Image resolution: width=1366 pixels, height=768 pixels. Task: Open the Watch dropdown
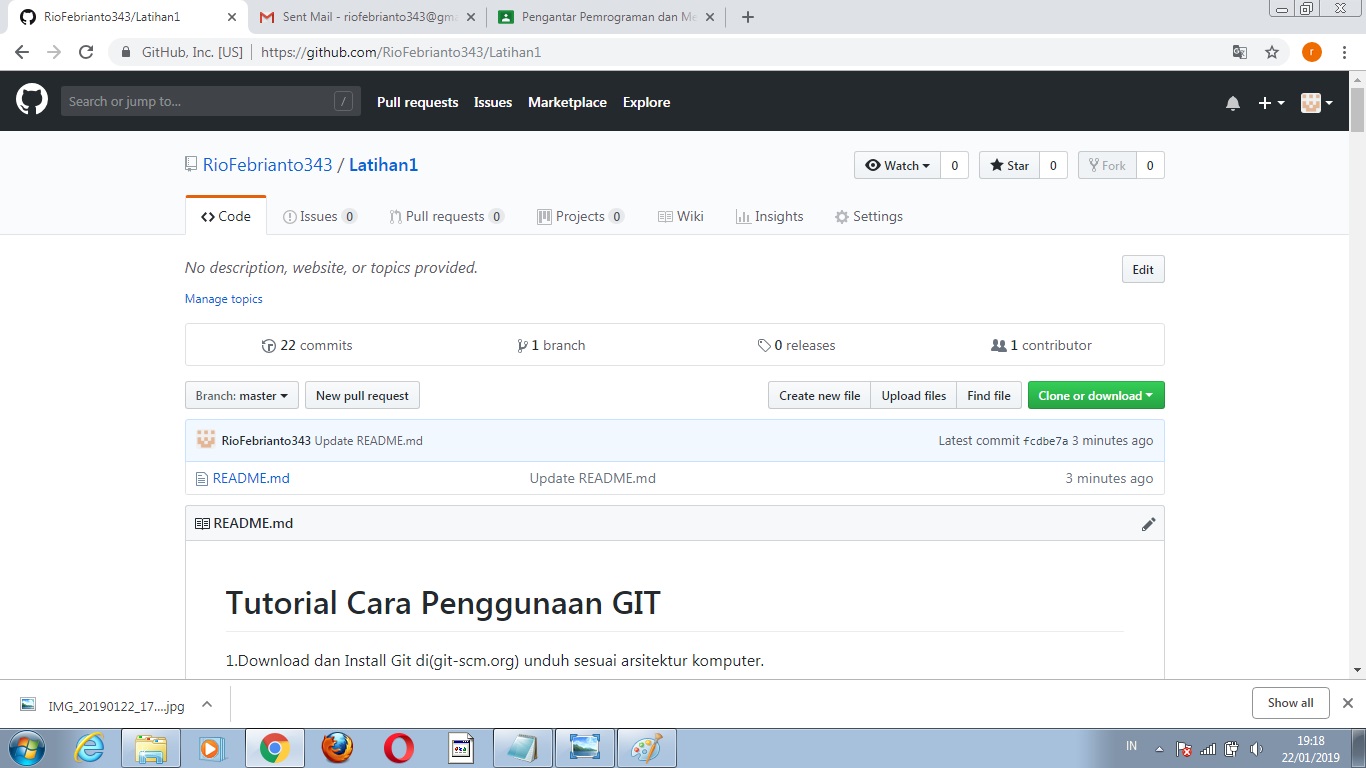pos(897,165)
